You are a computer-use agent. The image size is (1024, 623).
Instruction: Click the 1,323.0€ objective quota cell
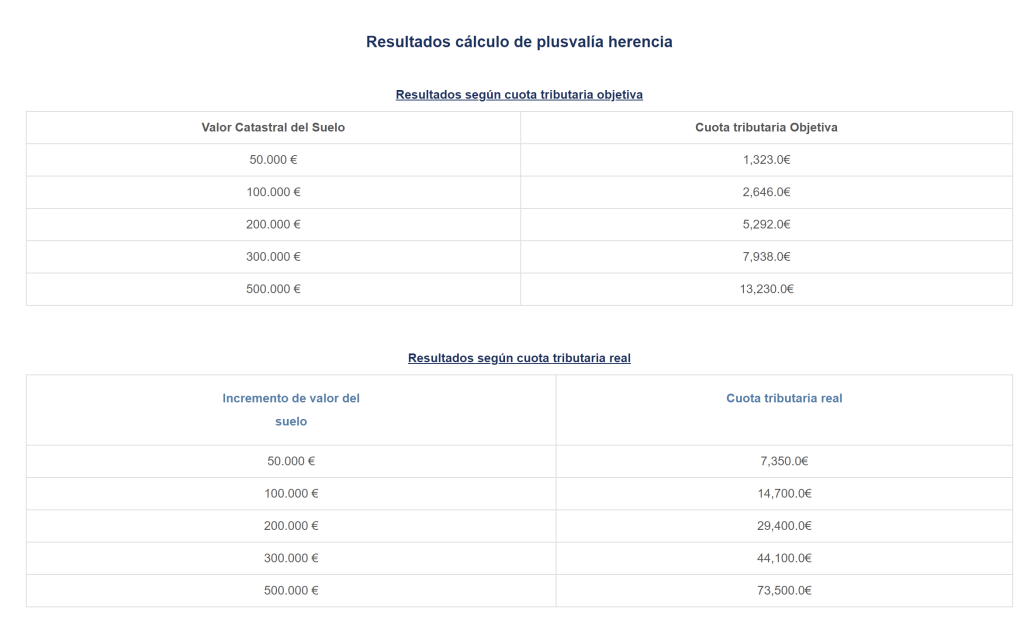tap(767, 160)
